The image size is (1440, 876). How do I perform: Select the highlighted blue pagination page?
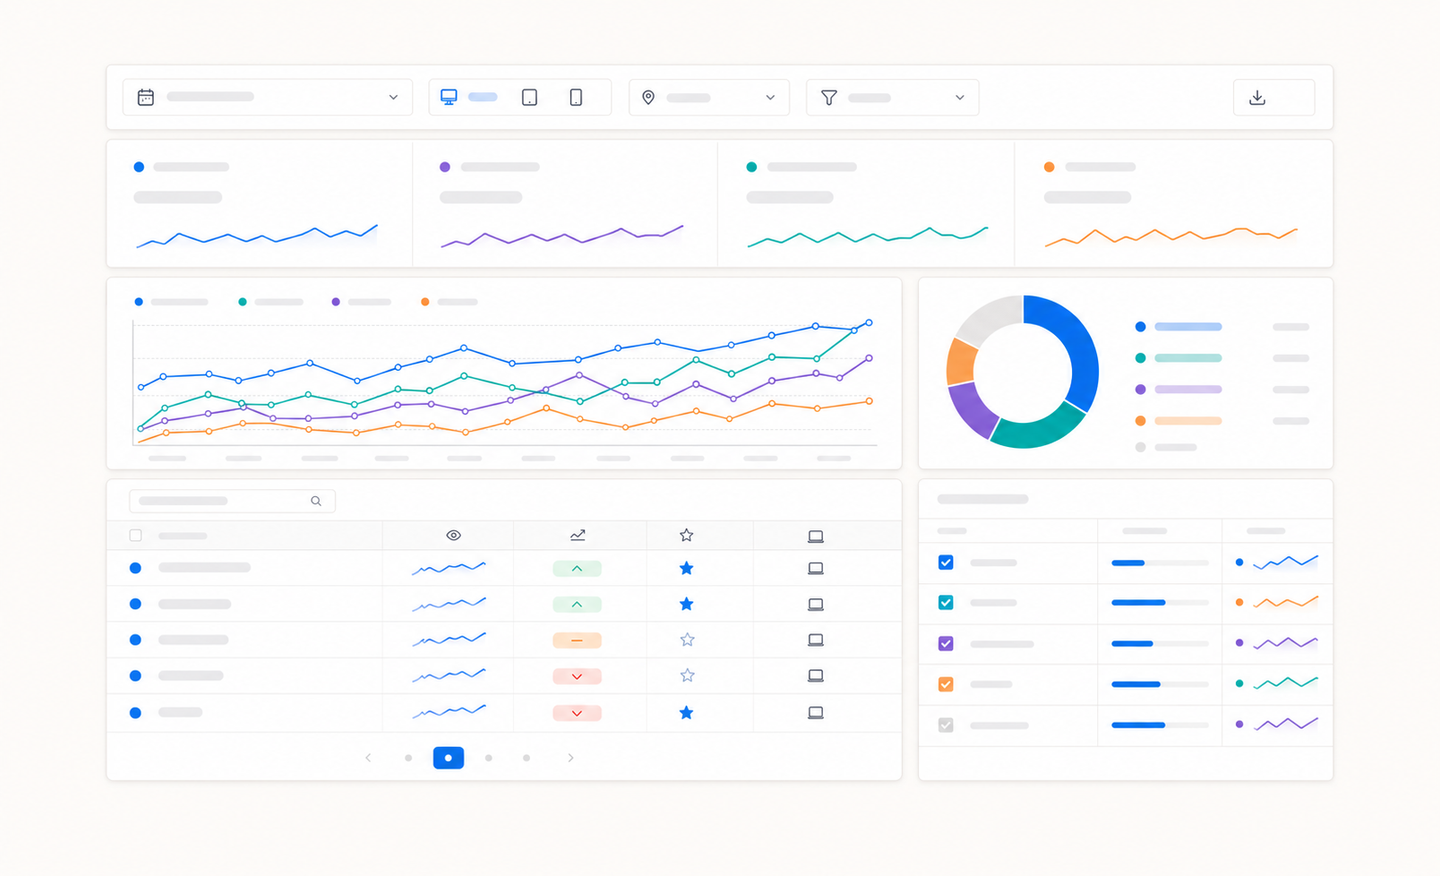pos(448,758)
